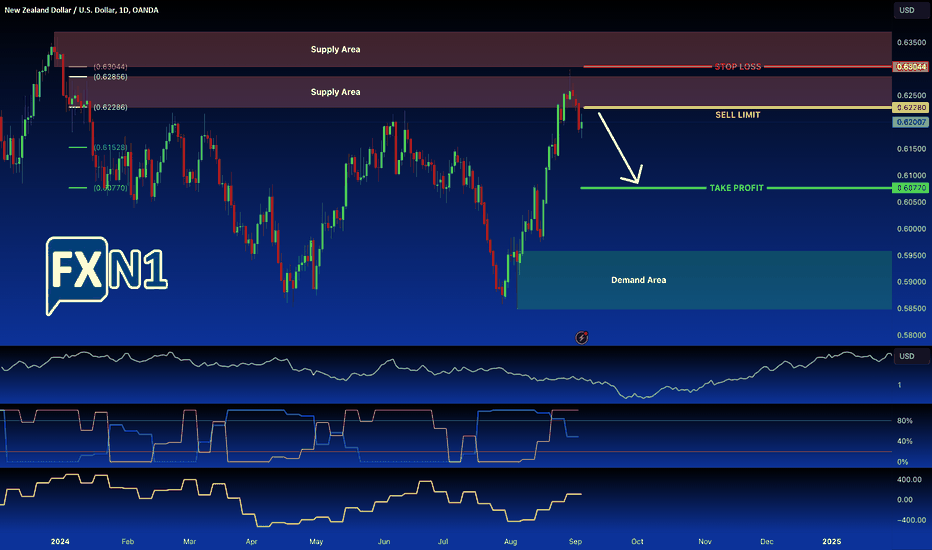The image size is (932, 550).
Task: Select the STOP LOSS line label
Action: point(738,67)
